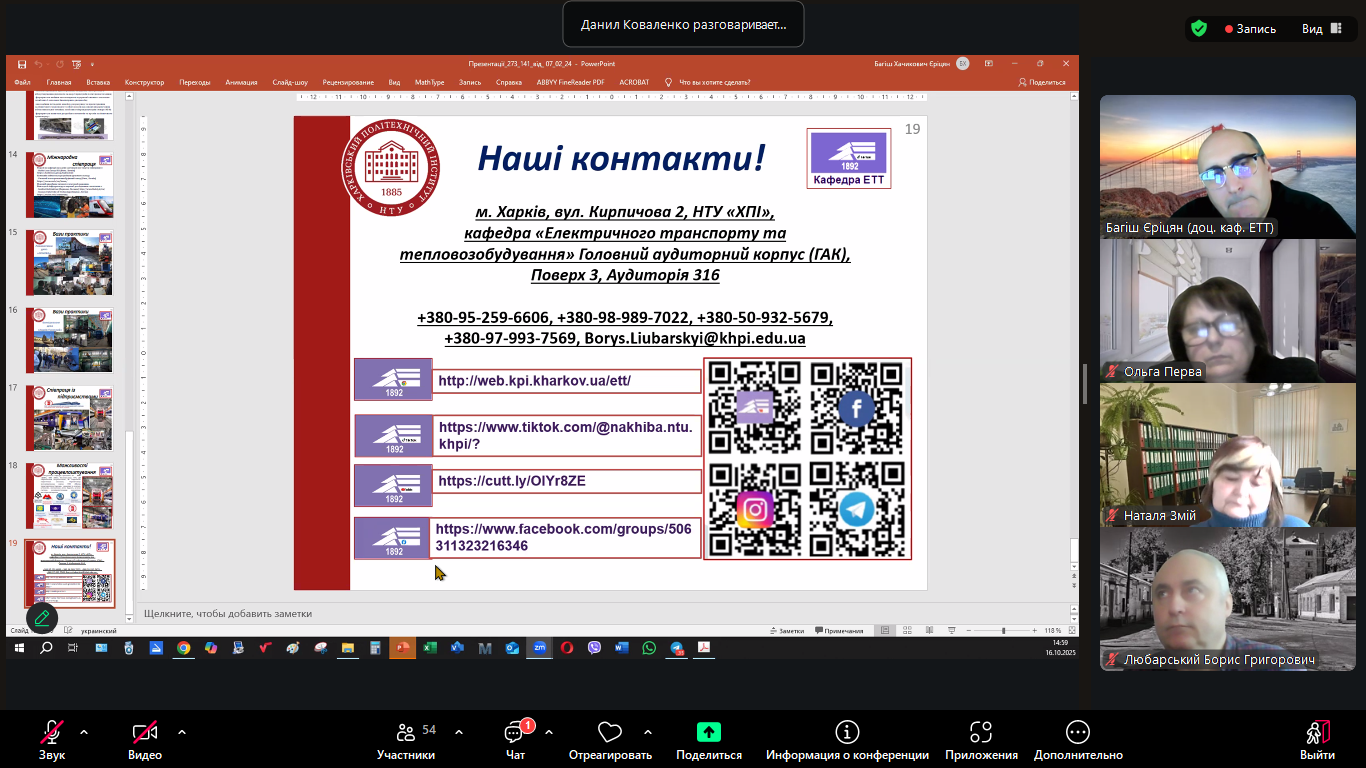Screen dimensions: 1366x768
Task: Expand audio options arrow next to Звук
Action: coord(84,732)
